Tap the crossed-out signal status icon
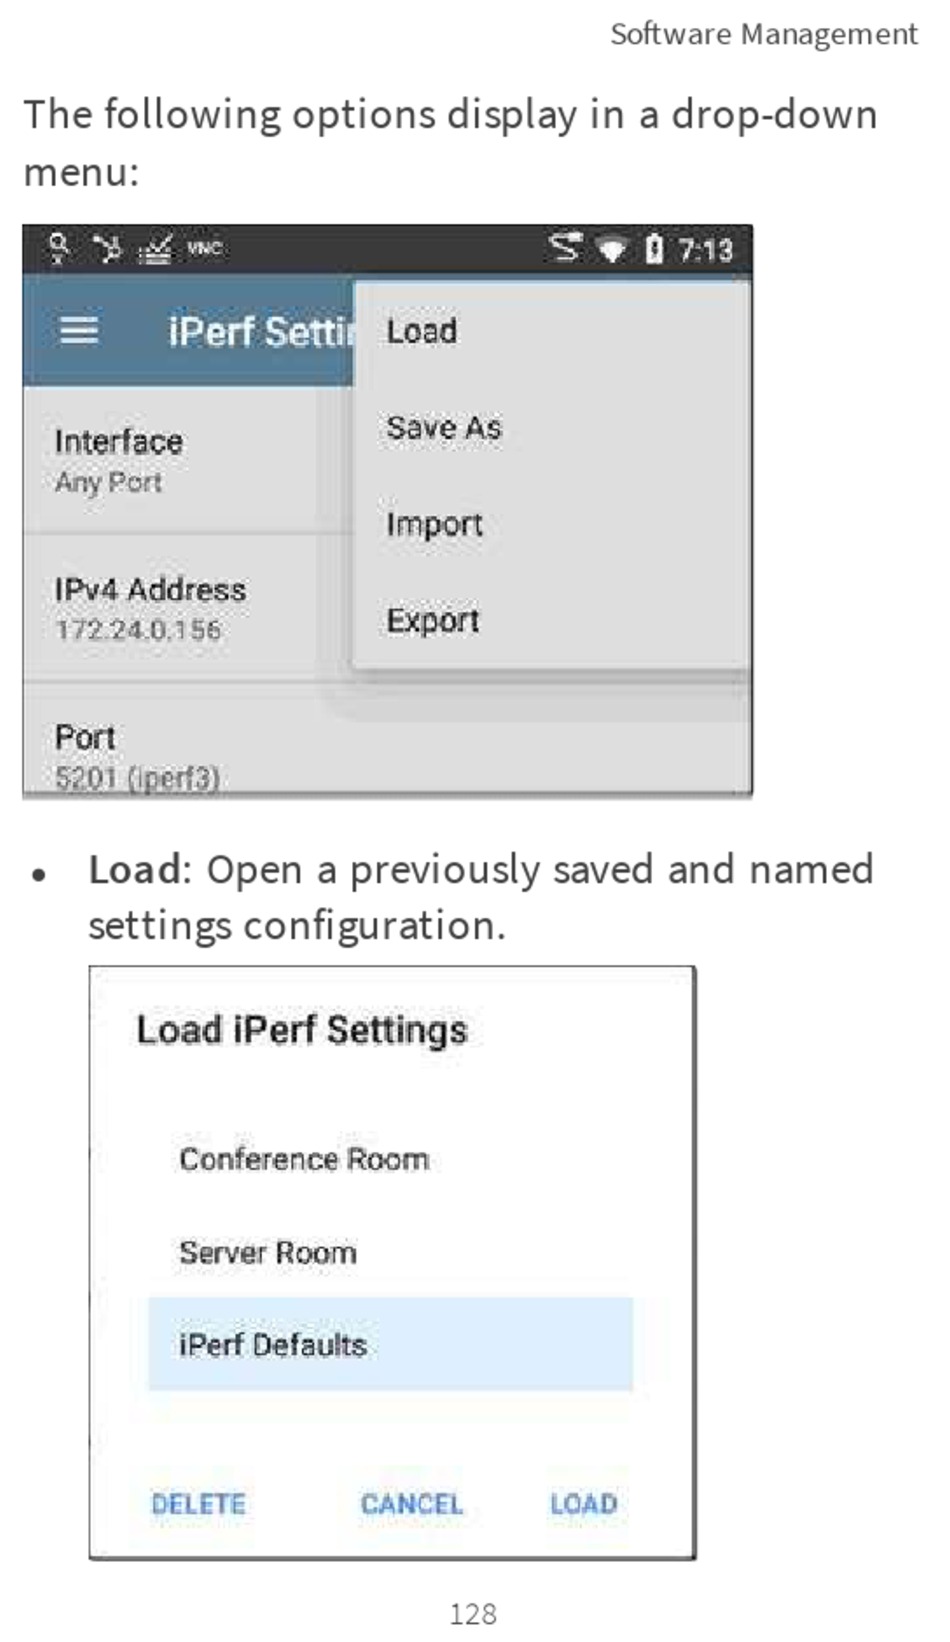 (566, 247)
